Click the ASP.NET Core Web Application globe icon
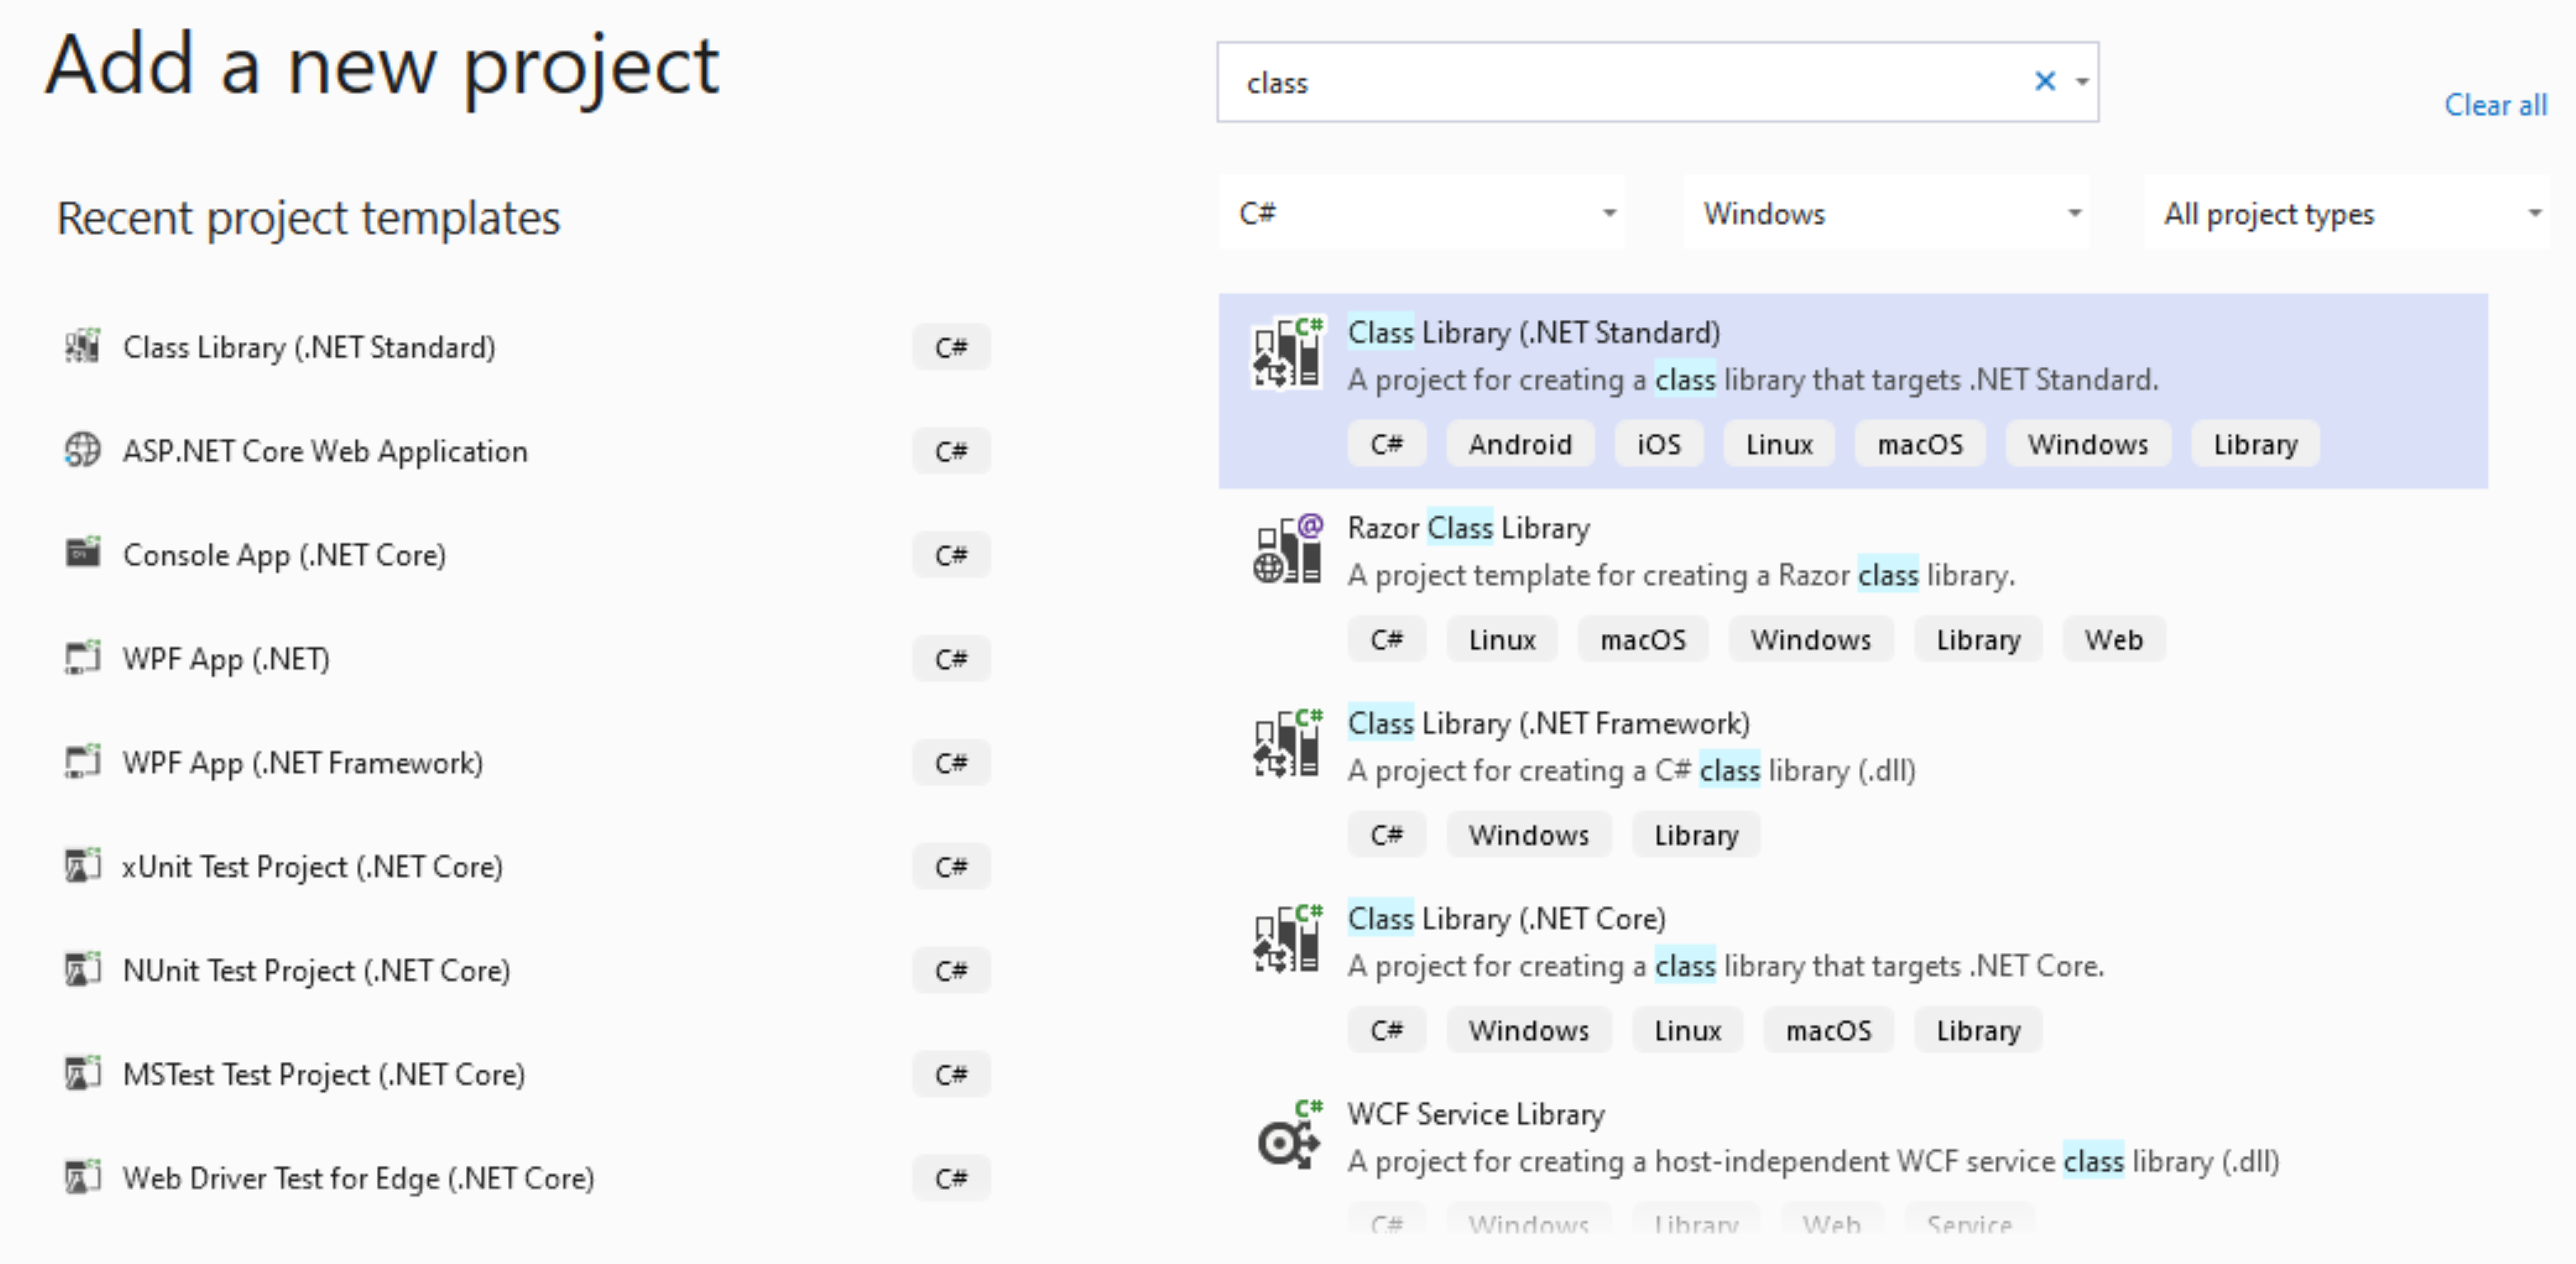Viewport: 2576px width, 1264px height. tap(82, 450)
